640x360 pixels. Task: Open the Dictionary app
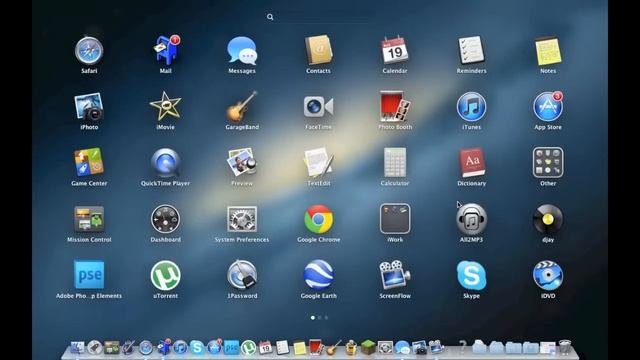[471, 162]
